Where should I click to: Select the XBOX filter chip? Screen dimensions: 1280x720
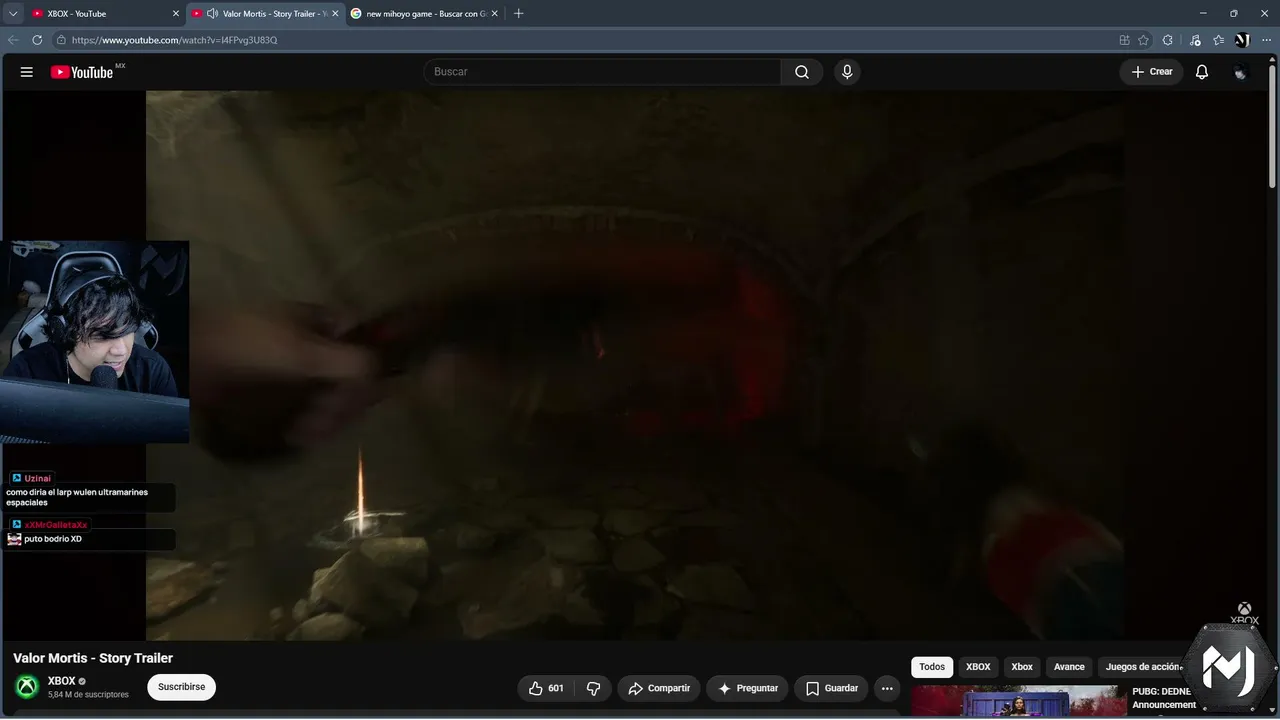click(978, 667)
